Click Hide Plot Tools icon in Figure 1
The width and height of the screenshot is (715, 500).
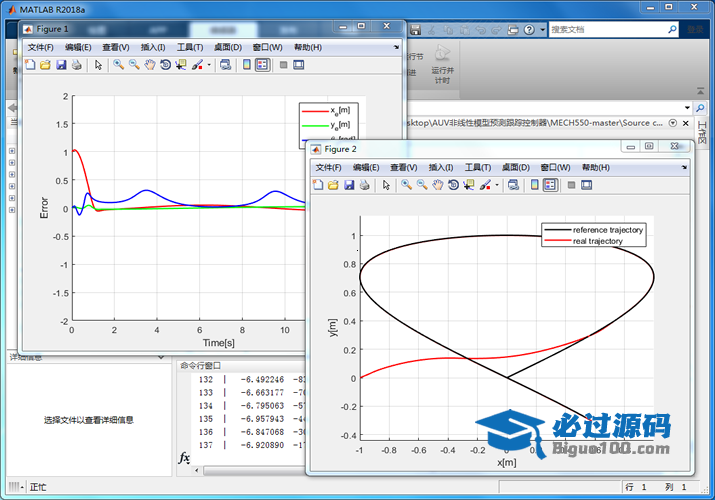coord(283,65)
